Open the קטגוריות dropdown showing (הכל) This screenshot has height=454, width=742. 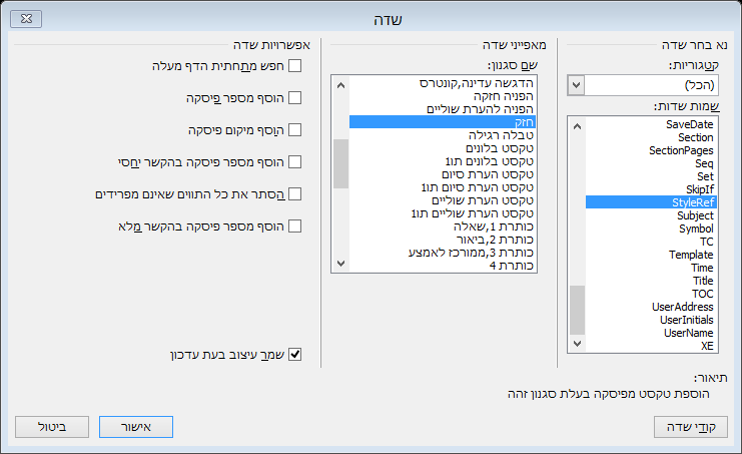[575, 86]
